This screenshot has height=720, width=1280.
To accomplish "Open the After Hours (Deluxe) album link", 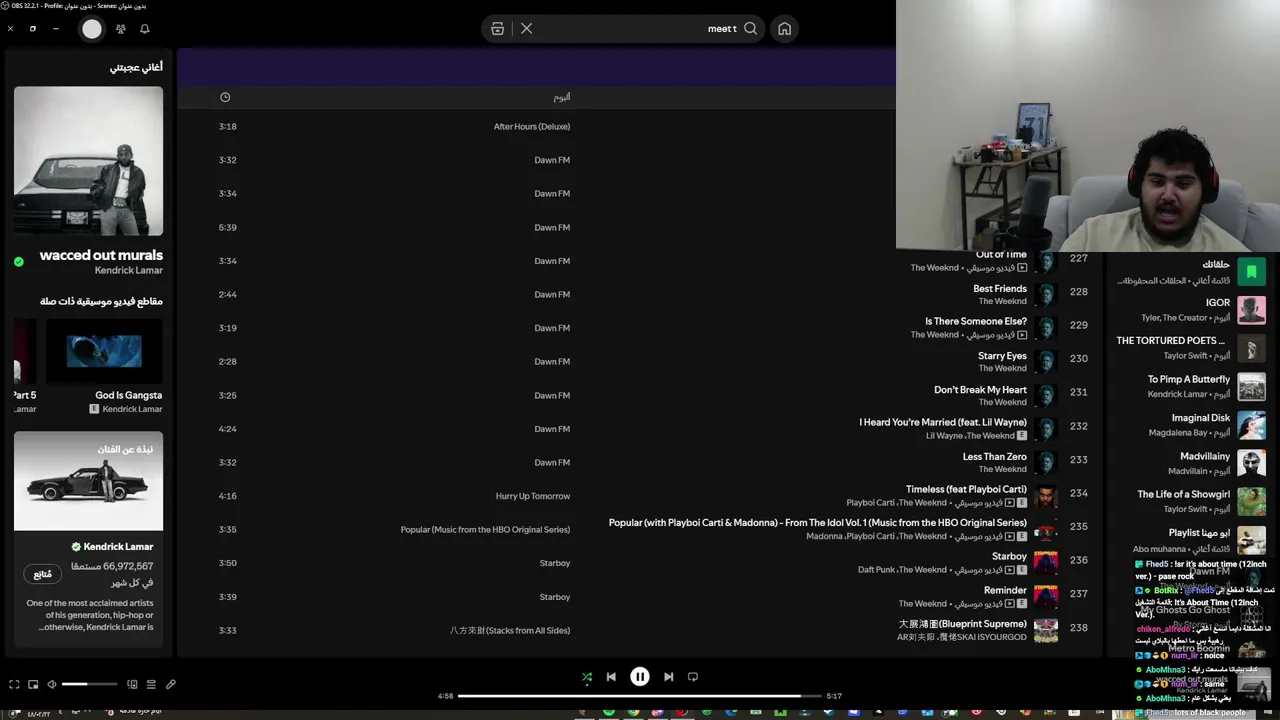I will [532, 127].
